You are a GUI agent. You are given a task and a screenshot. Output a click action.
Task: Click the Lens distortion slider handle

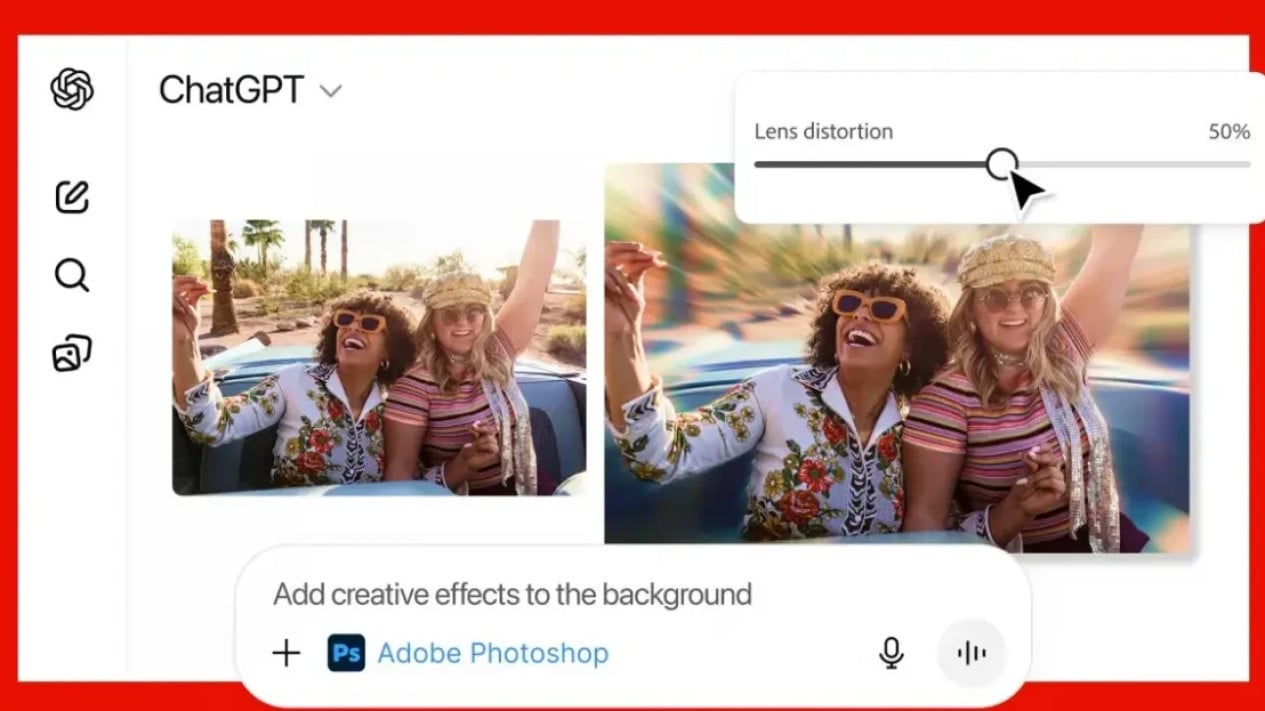(1001, 164)
